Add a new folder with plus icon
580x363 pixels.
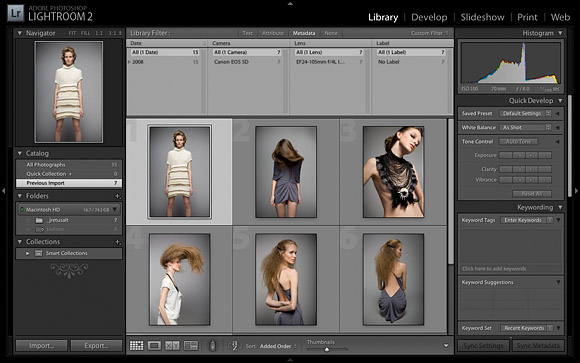[x=117, y=196]
